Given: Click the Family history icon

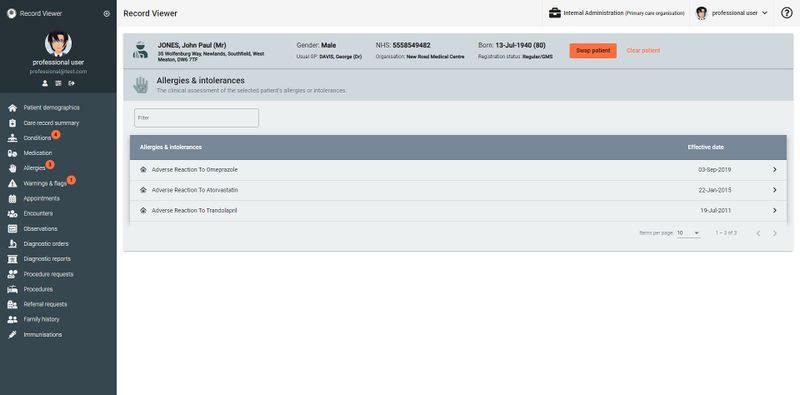Looking at the screenshot, I should [13, 319].
